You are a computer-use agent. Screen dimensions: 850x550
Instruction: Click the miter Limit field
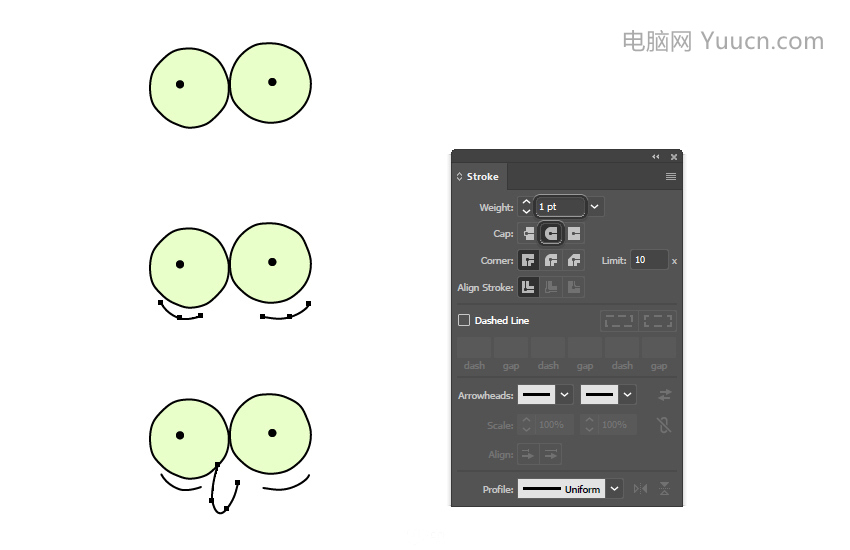click(x=649, y=260)
